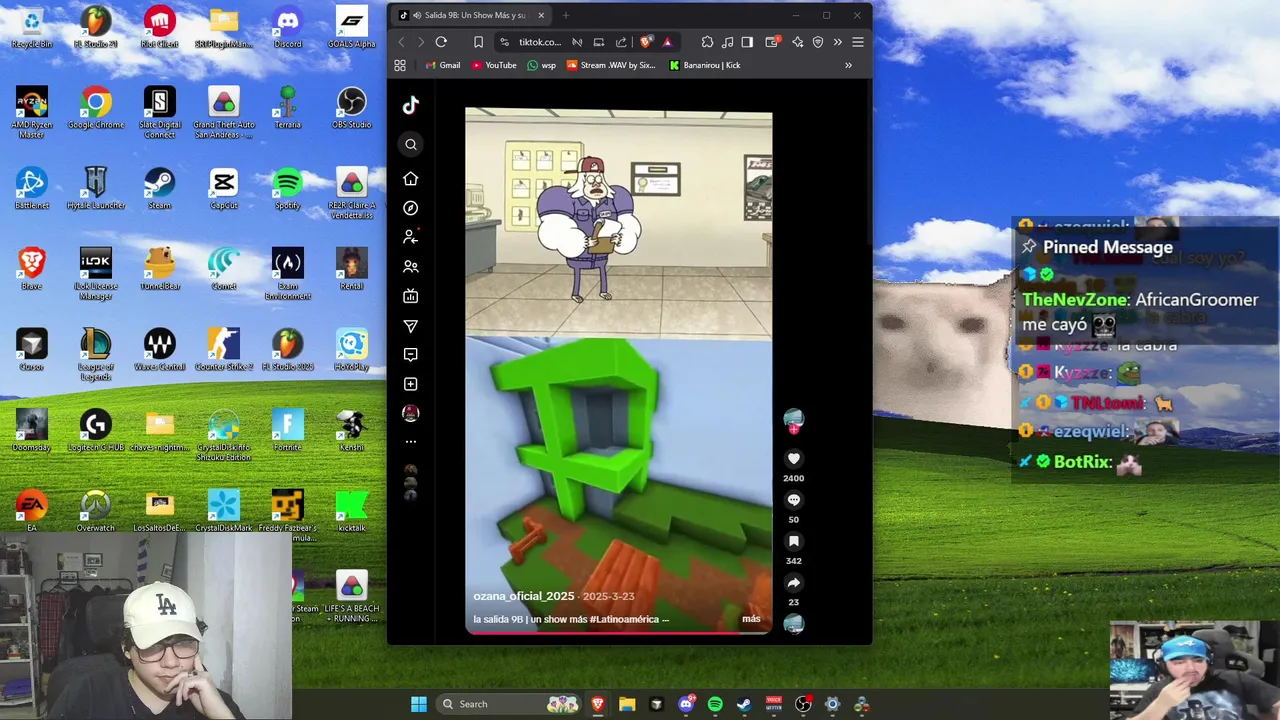The height and width of the screenshot is (720, 1280).
Task: Open TikTok Messages paper-plane icon
Action: click(x=410, y=326)
